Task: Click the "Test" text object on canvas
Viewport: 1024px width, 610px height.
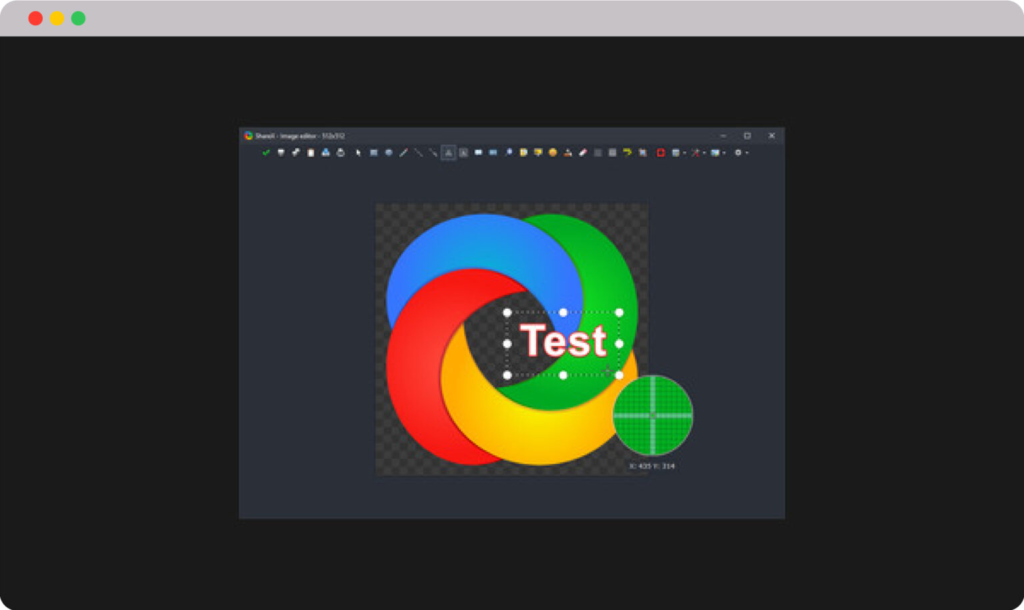Action: 563,342
